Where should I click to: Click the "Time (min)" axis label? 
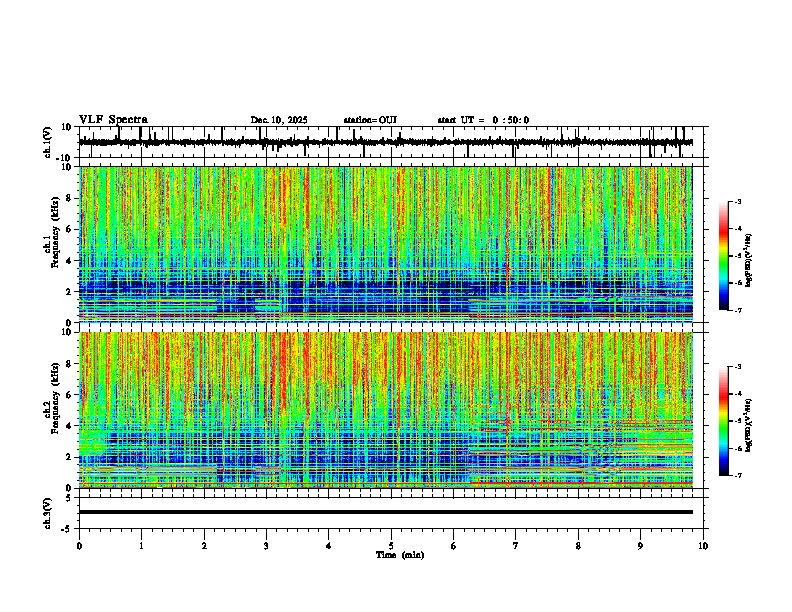tap(400, 555)
